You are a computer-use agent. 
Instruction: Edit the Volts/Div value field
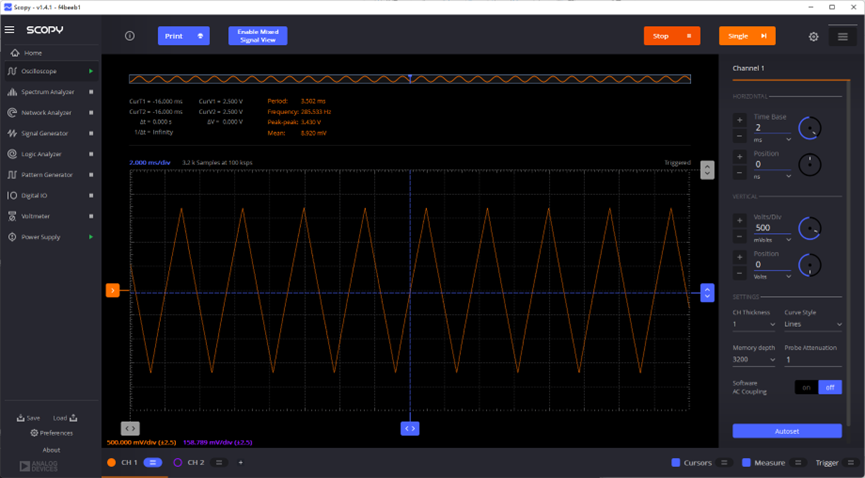click(772, 228)
